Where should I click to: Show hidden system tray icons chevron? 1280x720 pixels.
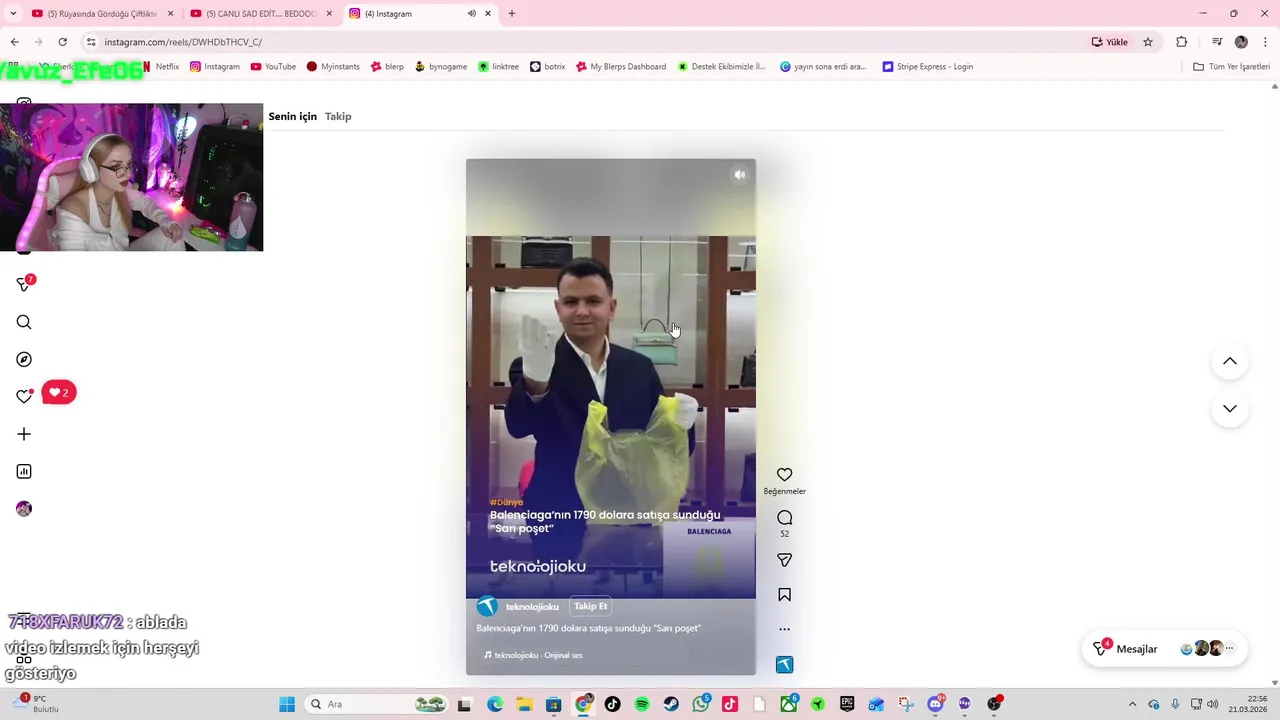(1132, 704)
